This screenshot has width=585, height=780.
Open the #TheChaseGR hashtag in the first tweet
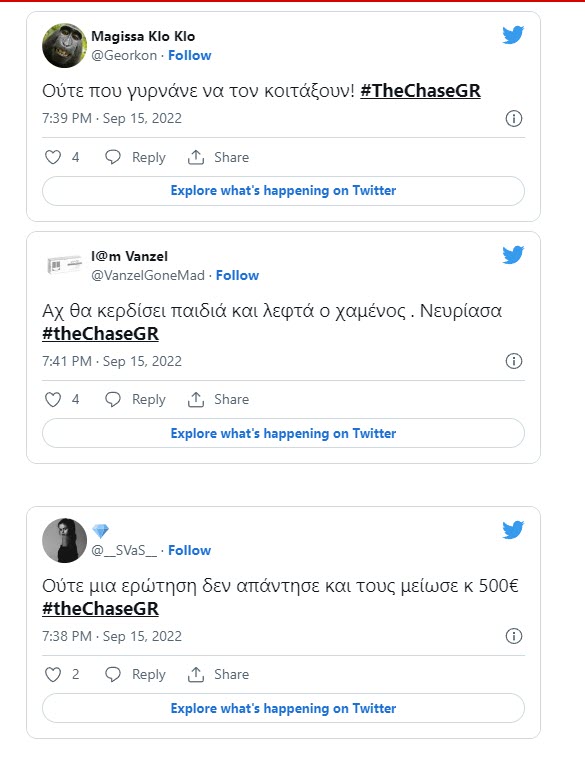[x=420, y=91]
